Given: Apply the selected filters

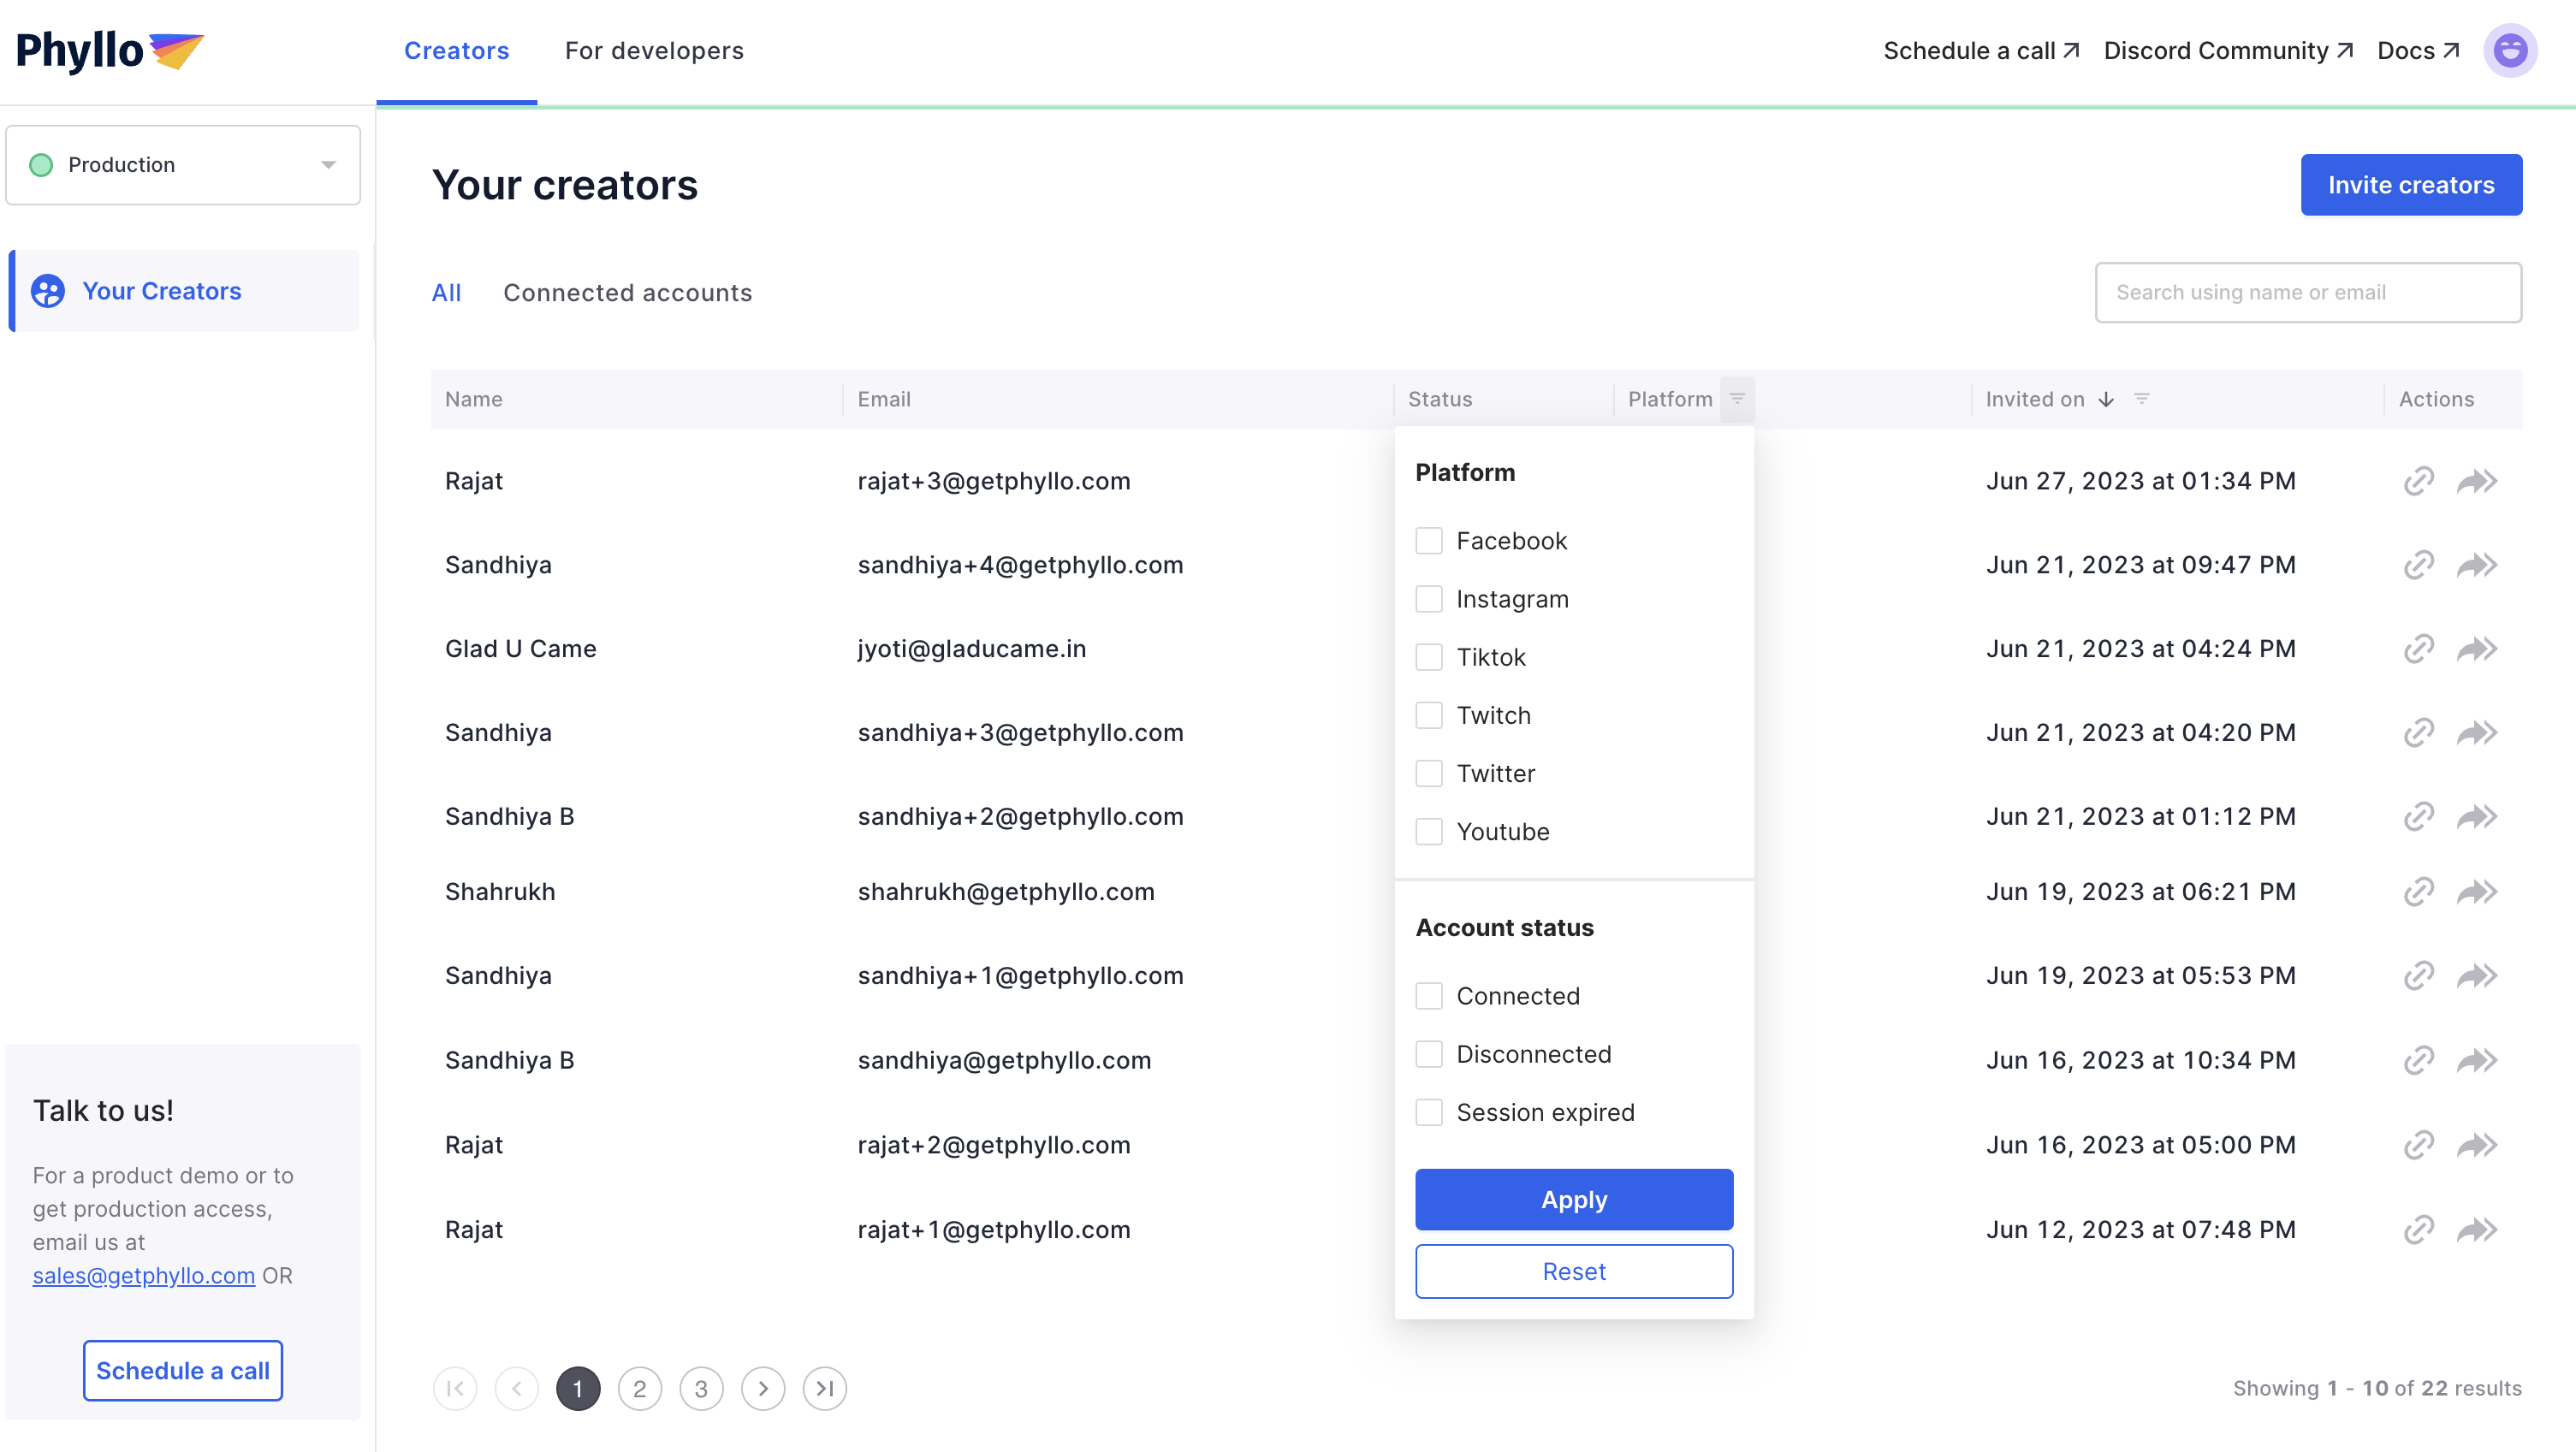Looking at the screenshot, I should tap(1573, 1199).
